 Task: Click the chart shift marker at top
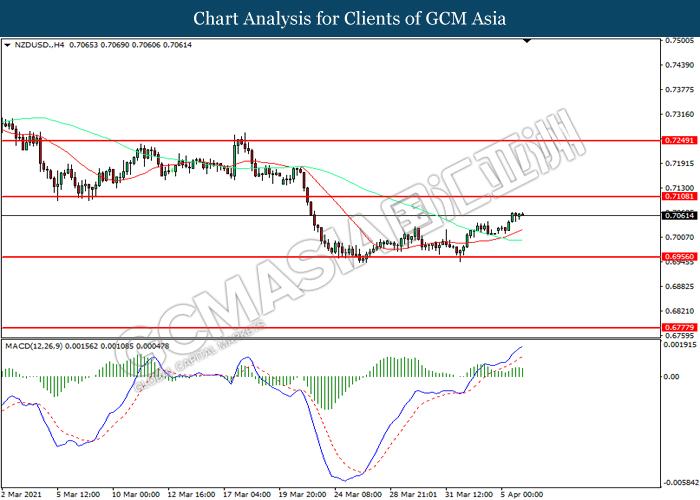coord(527,42)
